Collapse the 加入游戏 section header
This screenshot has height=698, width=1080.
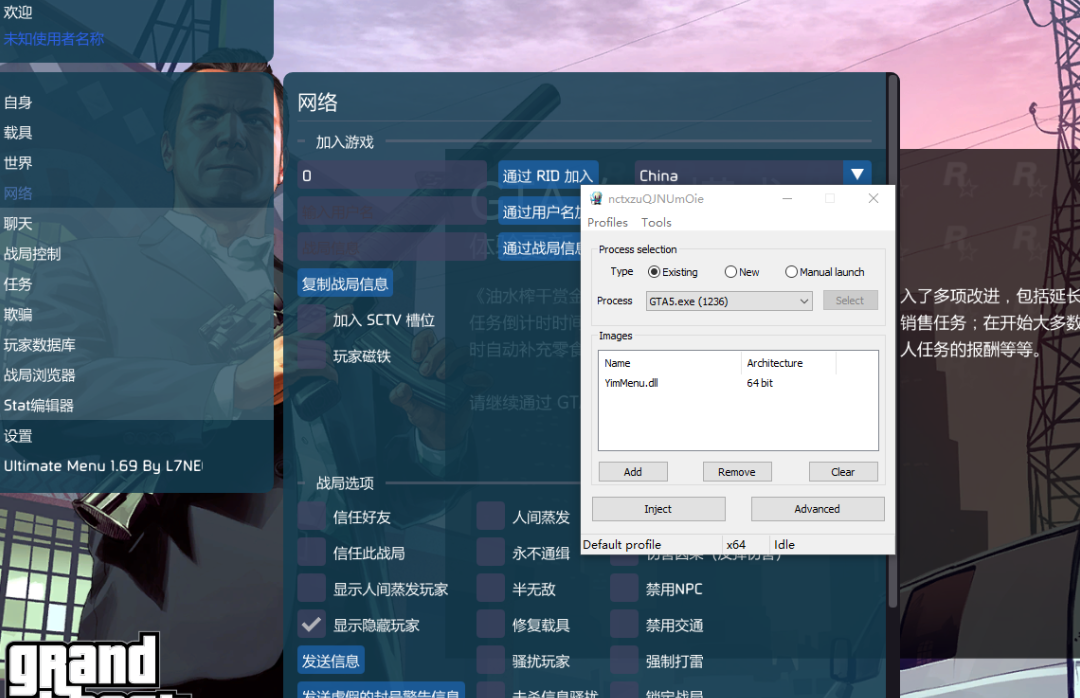coord(344,142)
